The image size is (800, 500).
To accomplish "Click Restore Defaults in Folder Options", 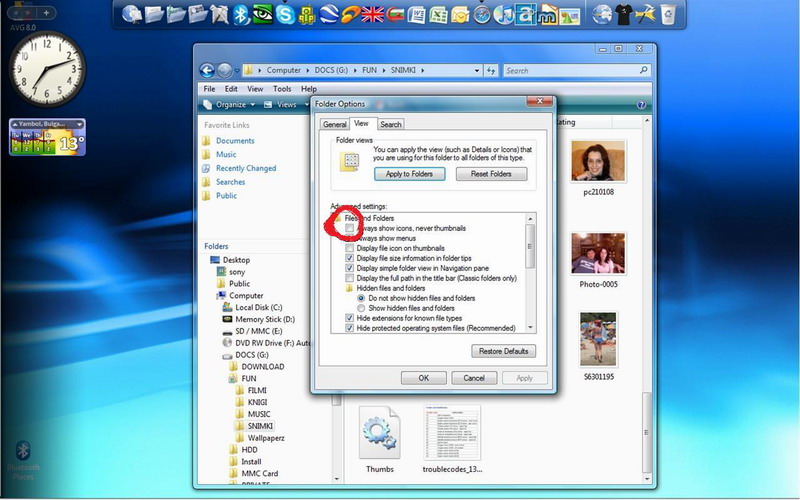I will [x=504, y=351].
